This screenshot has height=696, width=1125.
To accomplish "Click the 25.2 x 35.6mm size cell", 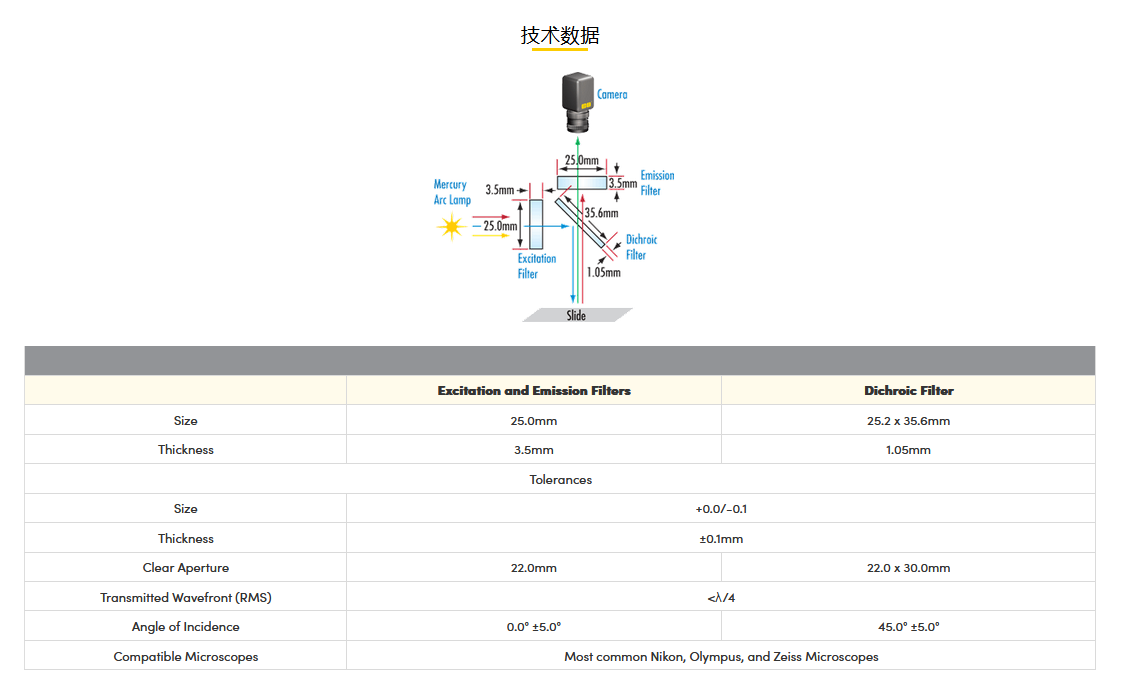I will pos(908,421).
